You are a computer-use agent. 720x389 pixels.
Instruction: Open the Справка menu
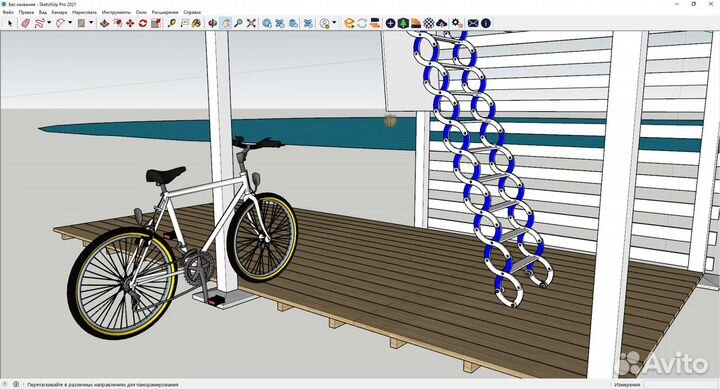(x=192, y=12)
